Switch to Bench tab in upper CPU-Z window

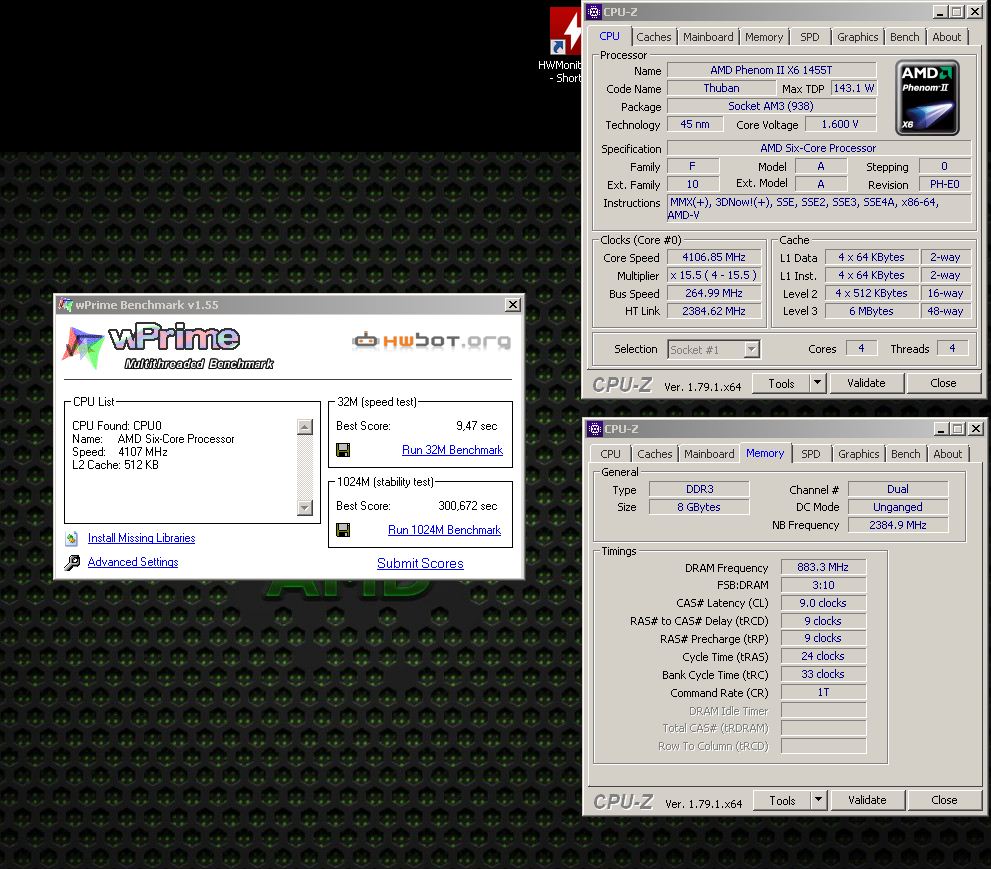pyautogui.click(x=904, y=37)
